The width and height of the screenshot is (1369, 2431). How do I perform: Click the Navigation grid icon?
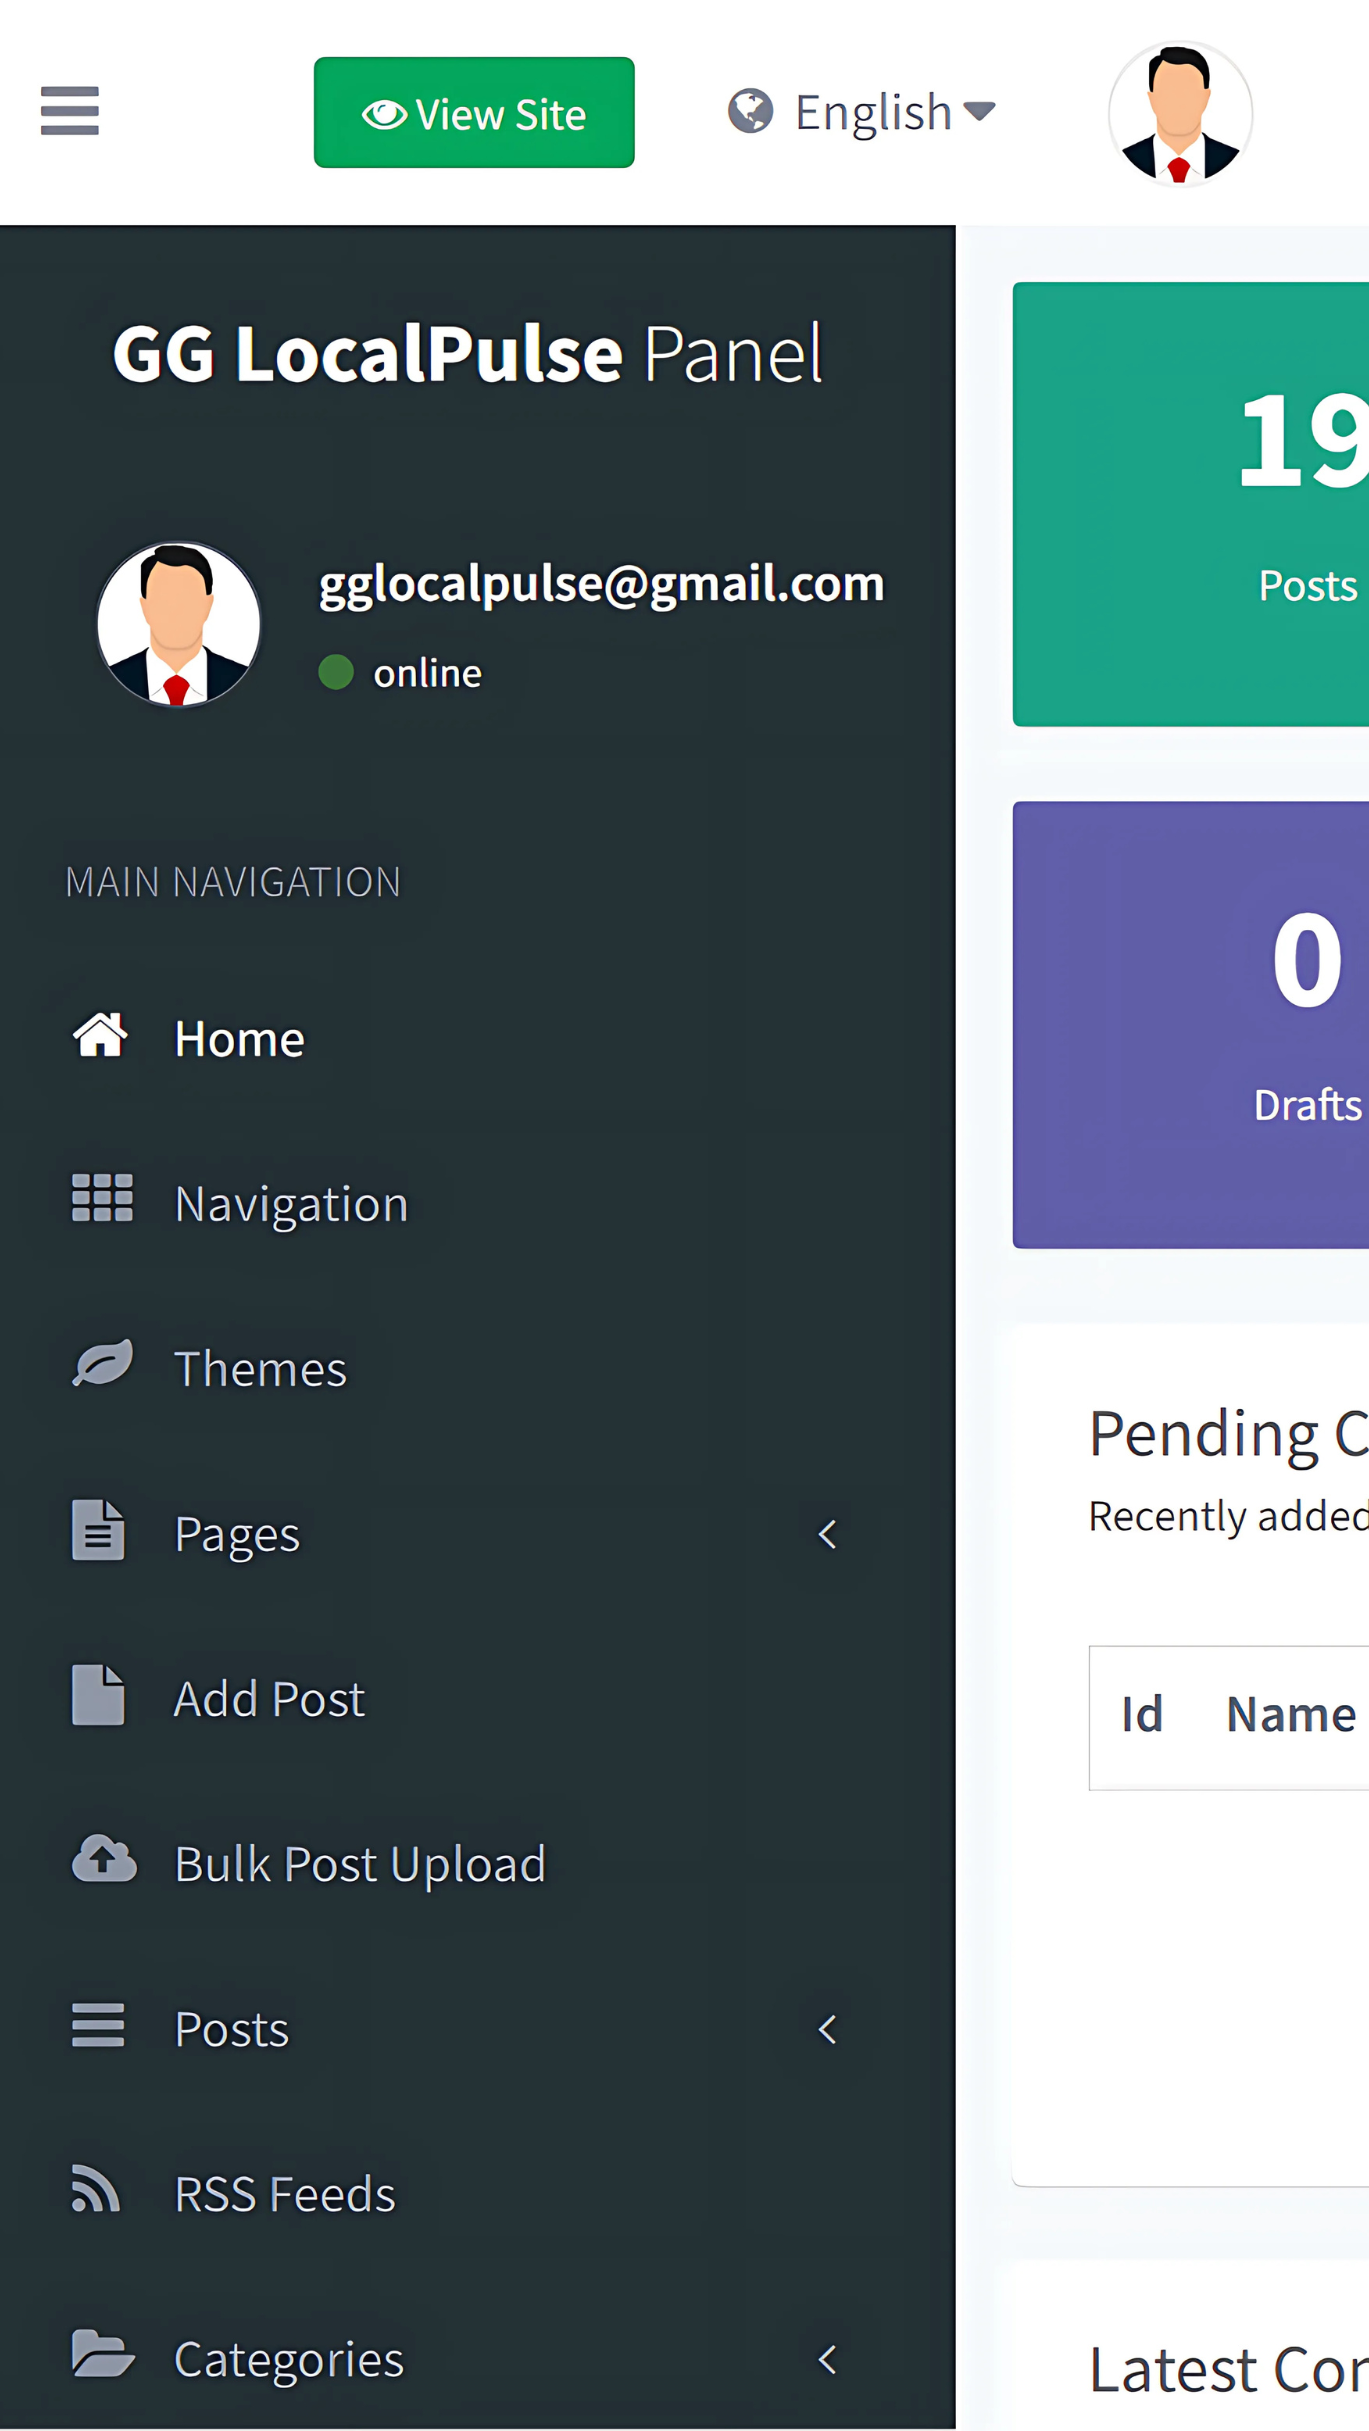coord(101,1198)
